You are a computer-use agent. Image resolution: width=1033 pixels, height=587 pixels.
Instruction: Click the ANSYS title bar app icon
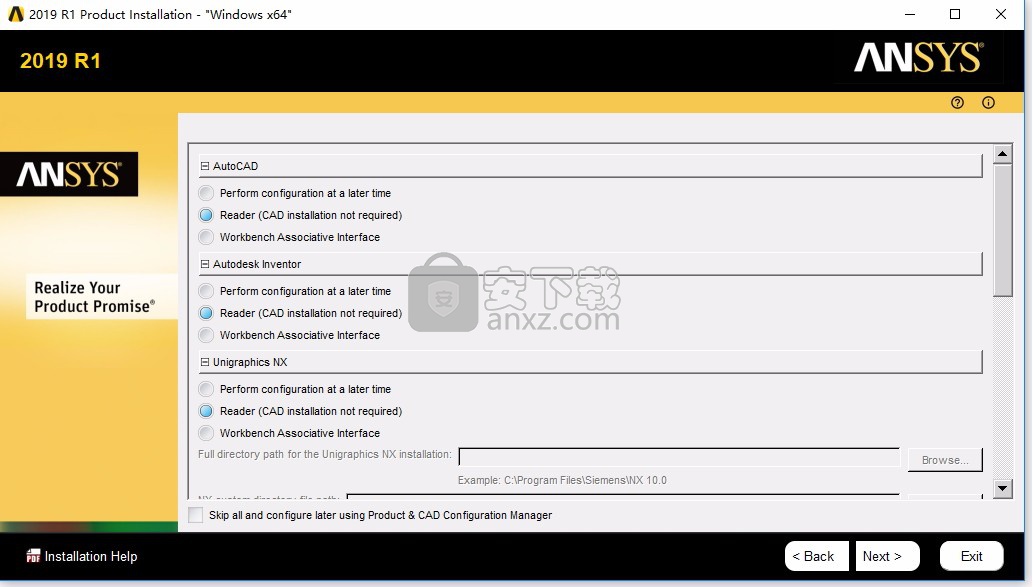[16, 14]
